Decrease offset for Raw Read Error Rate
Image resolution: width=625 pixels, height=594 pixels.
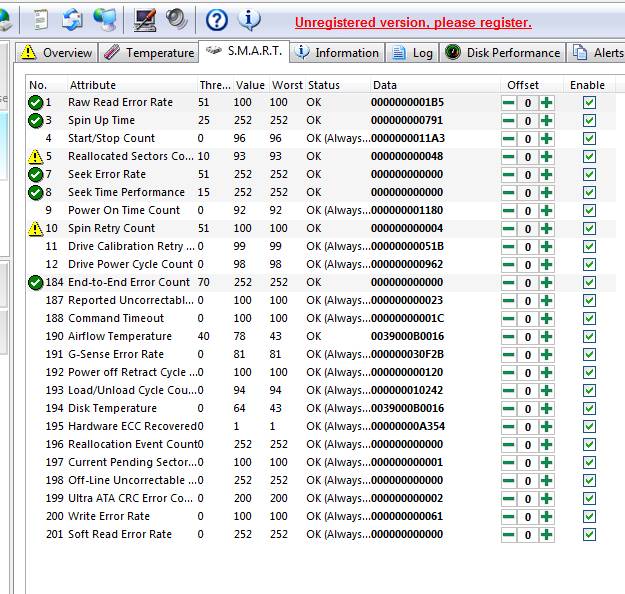(509, 103)
